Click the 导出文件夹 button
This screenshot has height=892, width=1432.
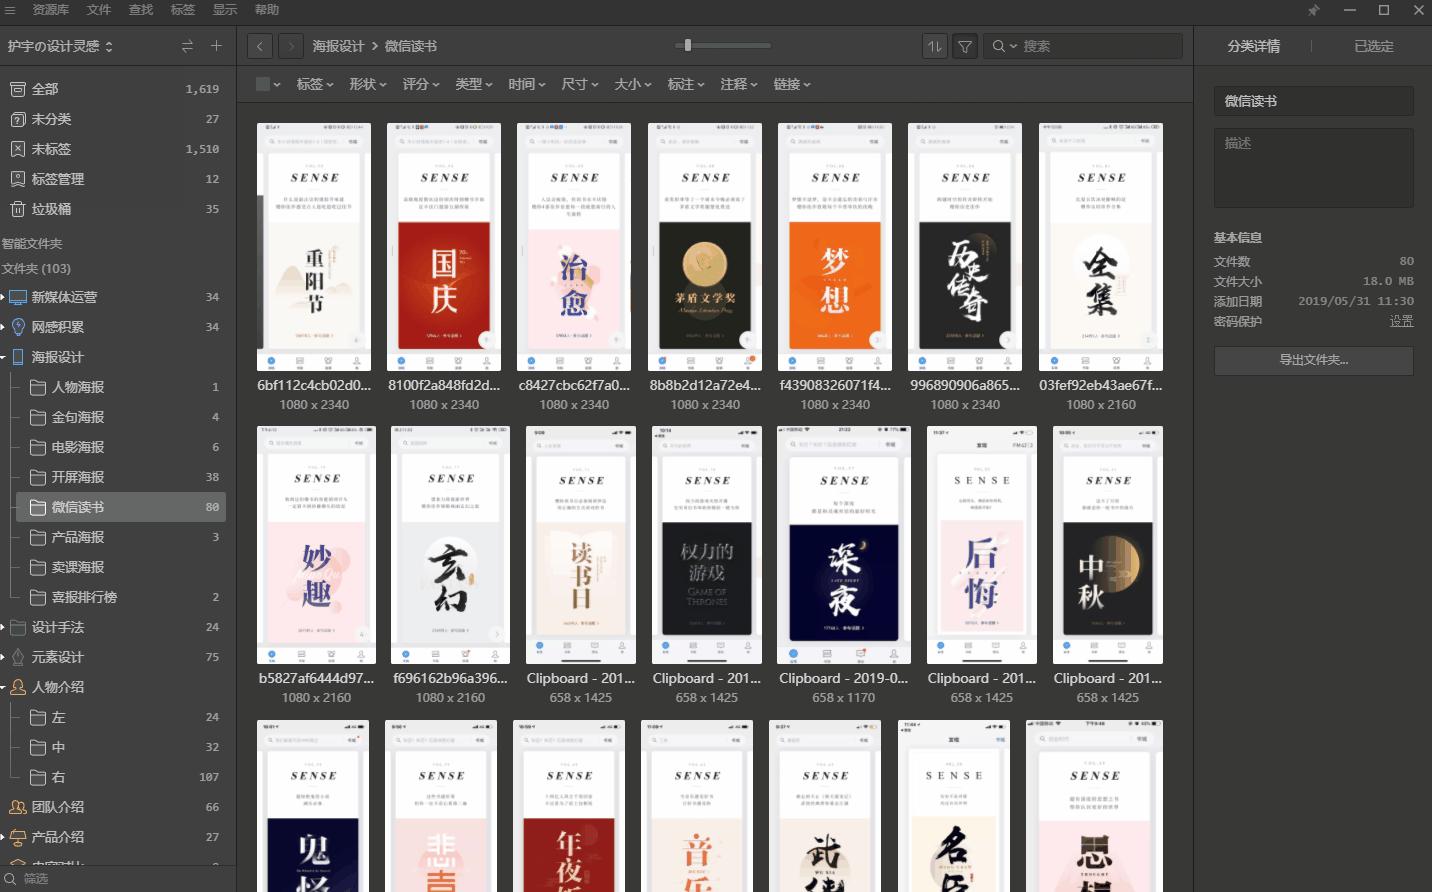point(1313,360)
